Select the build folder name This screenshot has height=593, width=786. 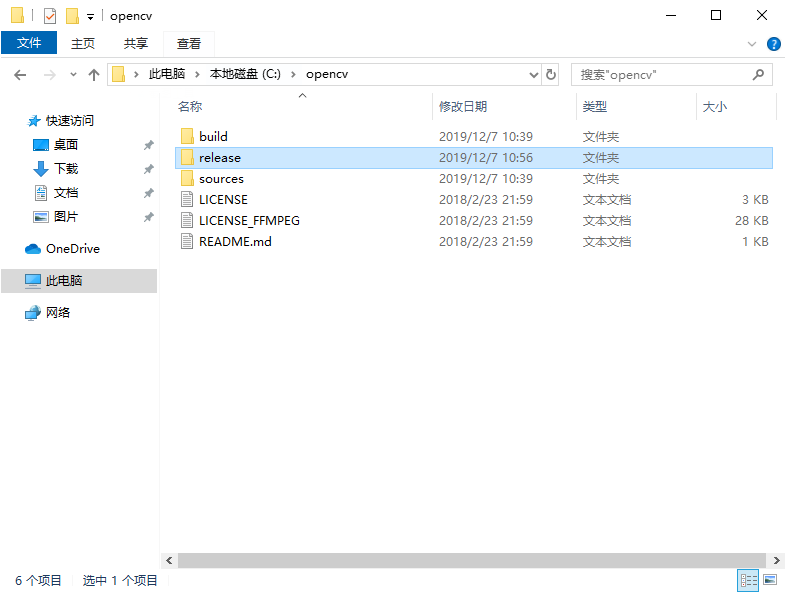(x=213, y=136)
